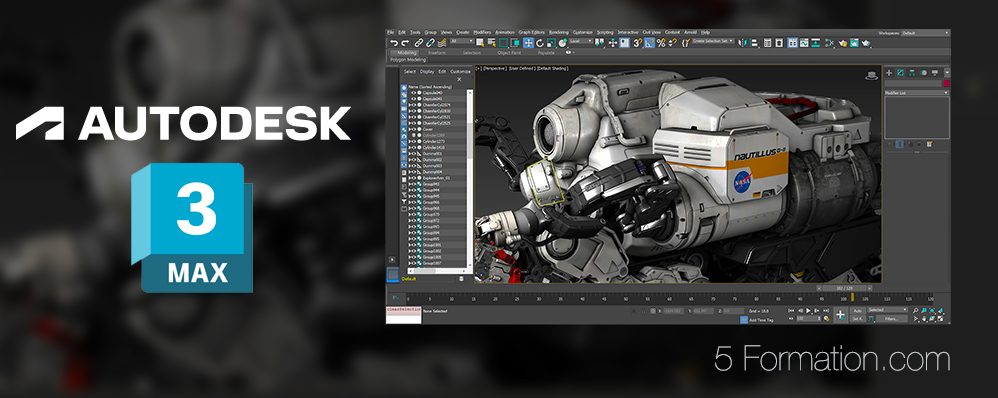Toggle the Angle Snap icon
This screenshot has height=398, width=998.
[x=649, y=43]
